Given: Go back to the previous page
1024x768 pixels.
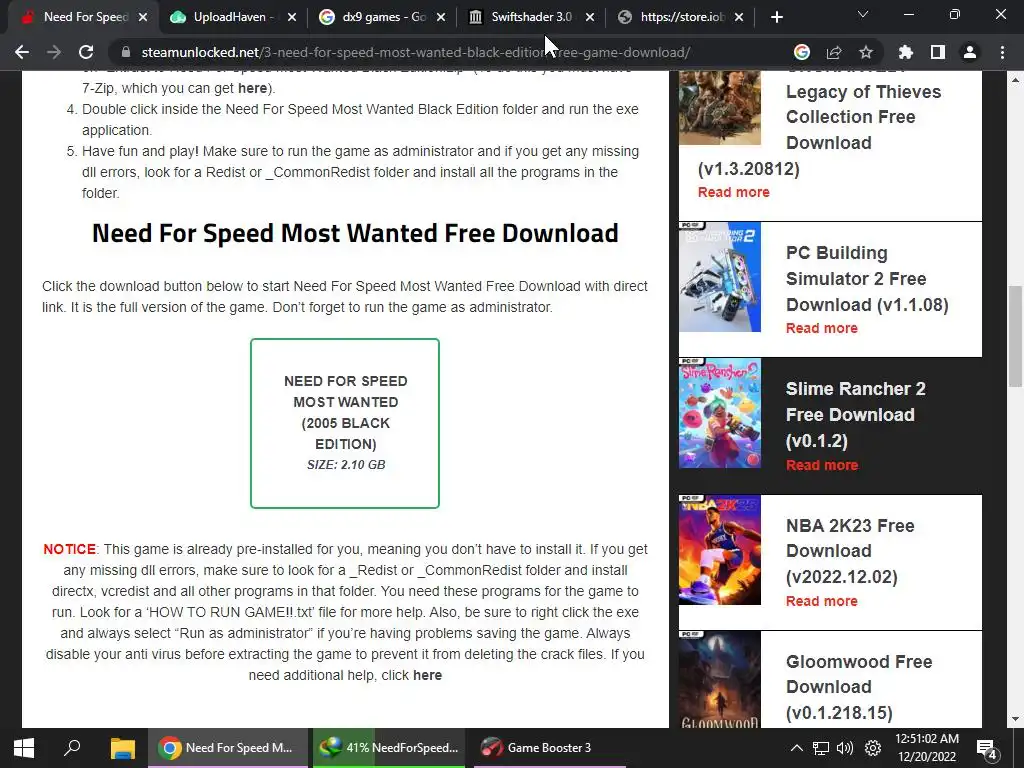Looking at the screenshot, I should (22, 52).
